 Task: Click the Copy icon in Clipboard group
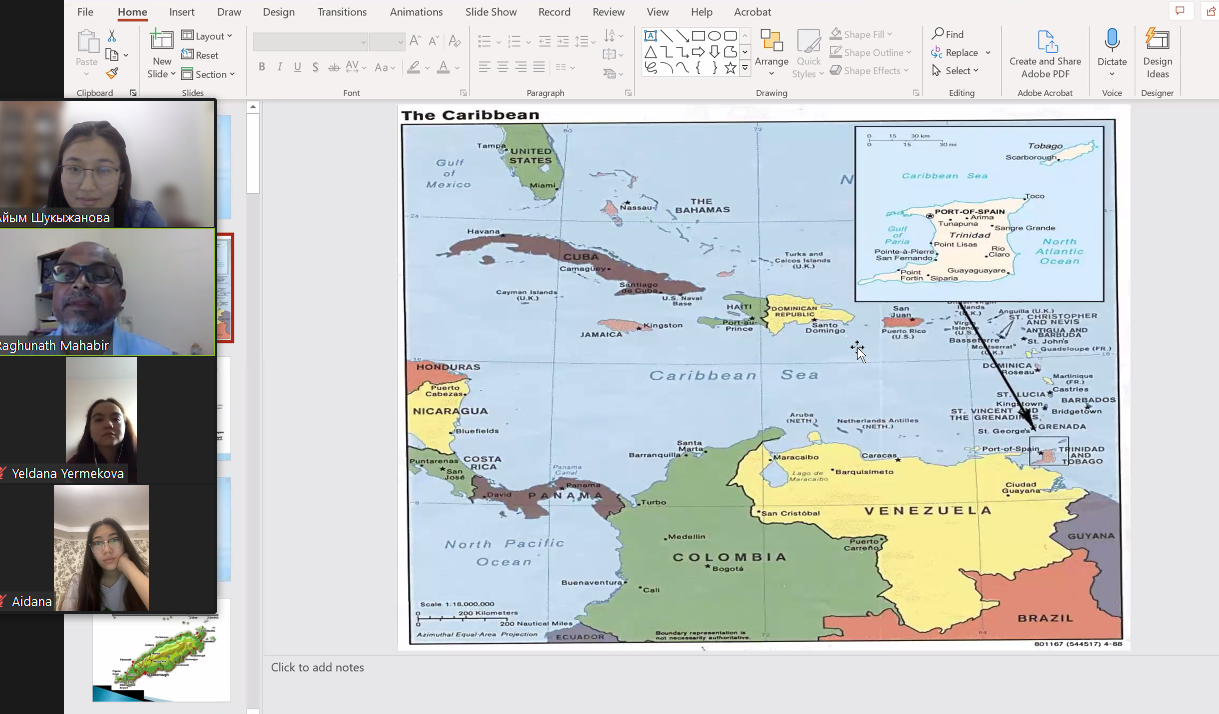[x=111, y=55]
